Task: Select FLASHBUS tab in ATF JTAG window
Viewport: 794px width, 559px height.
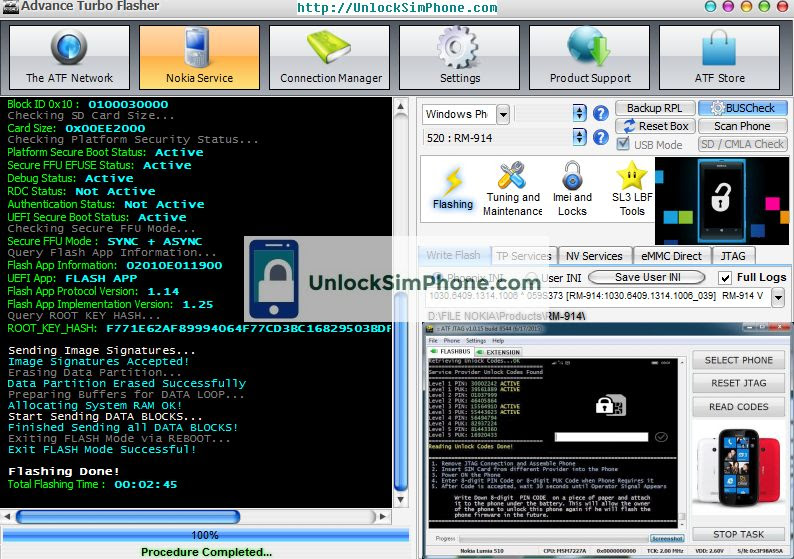Action: (x=451, y=351)
